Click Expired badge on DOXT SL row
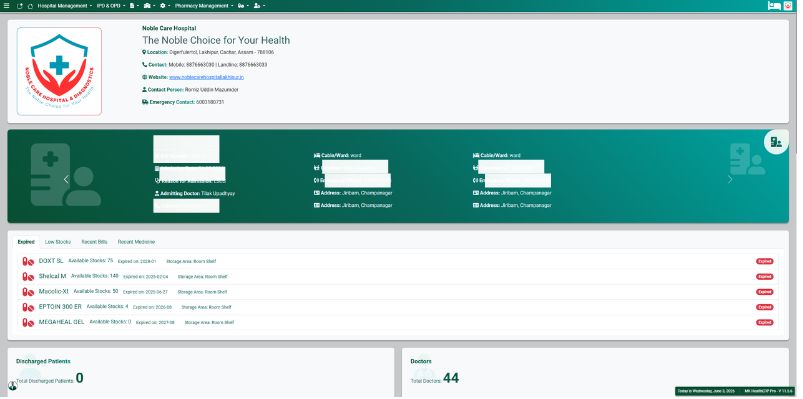Screen dimensions: 803x399 pos(765,261)
